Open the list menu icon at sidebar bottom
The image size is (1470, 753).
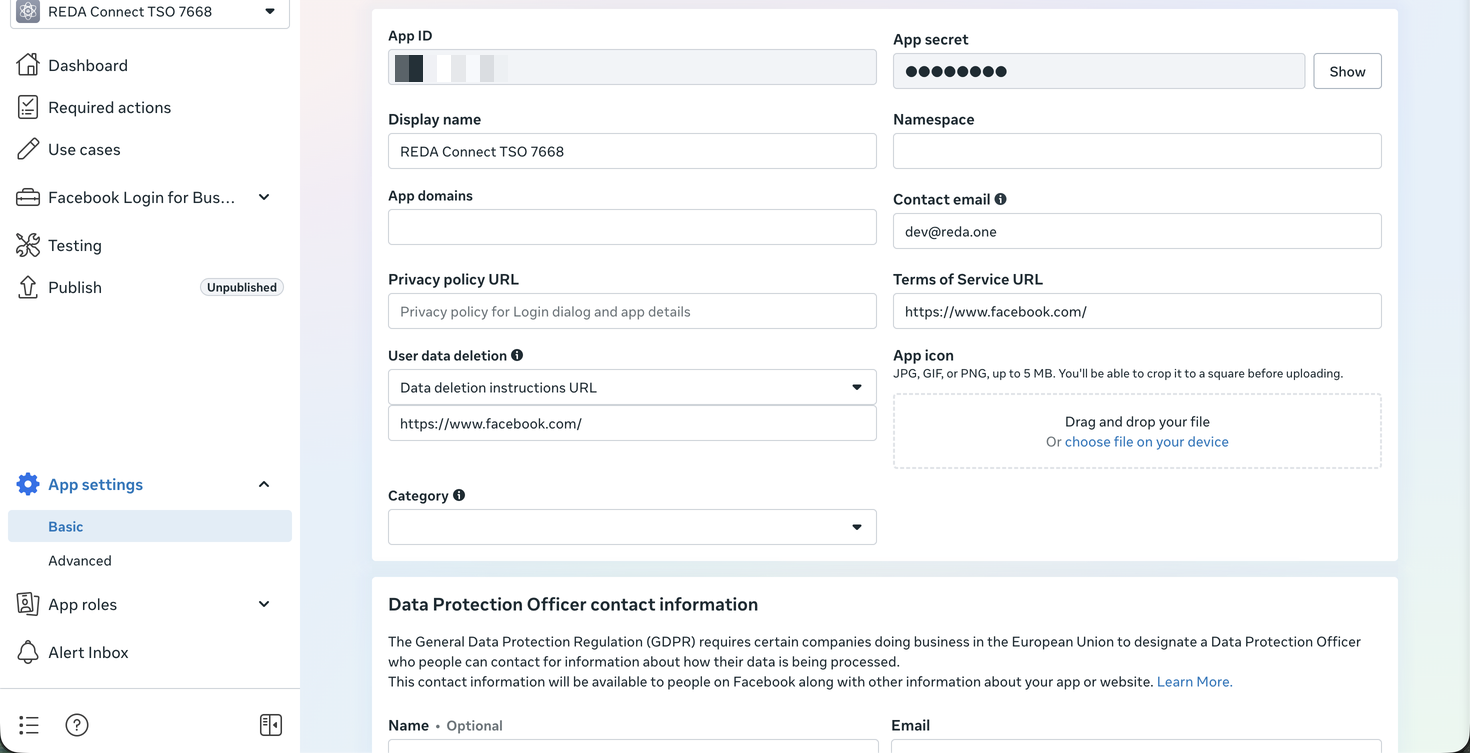point(29,725)
